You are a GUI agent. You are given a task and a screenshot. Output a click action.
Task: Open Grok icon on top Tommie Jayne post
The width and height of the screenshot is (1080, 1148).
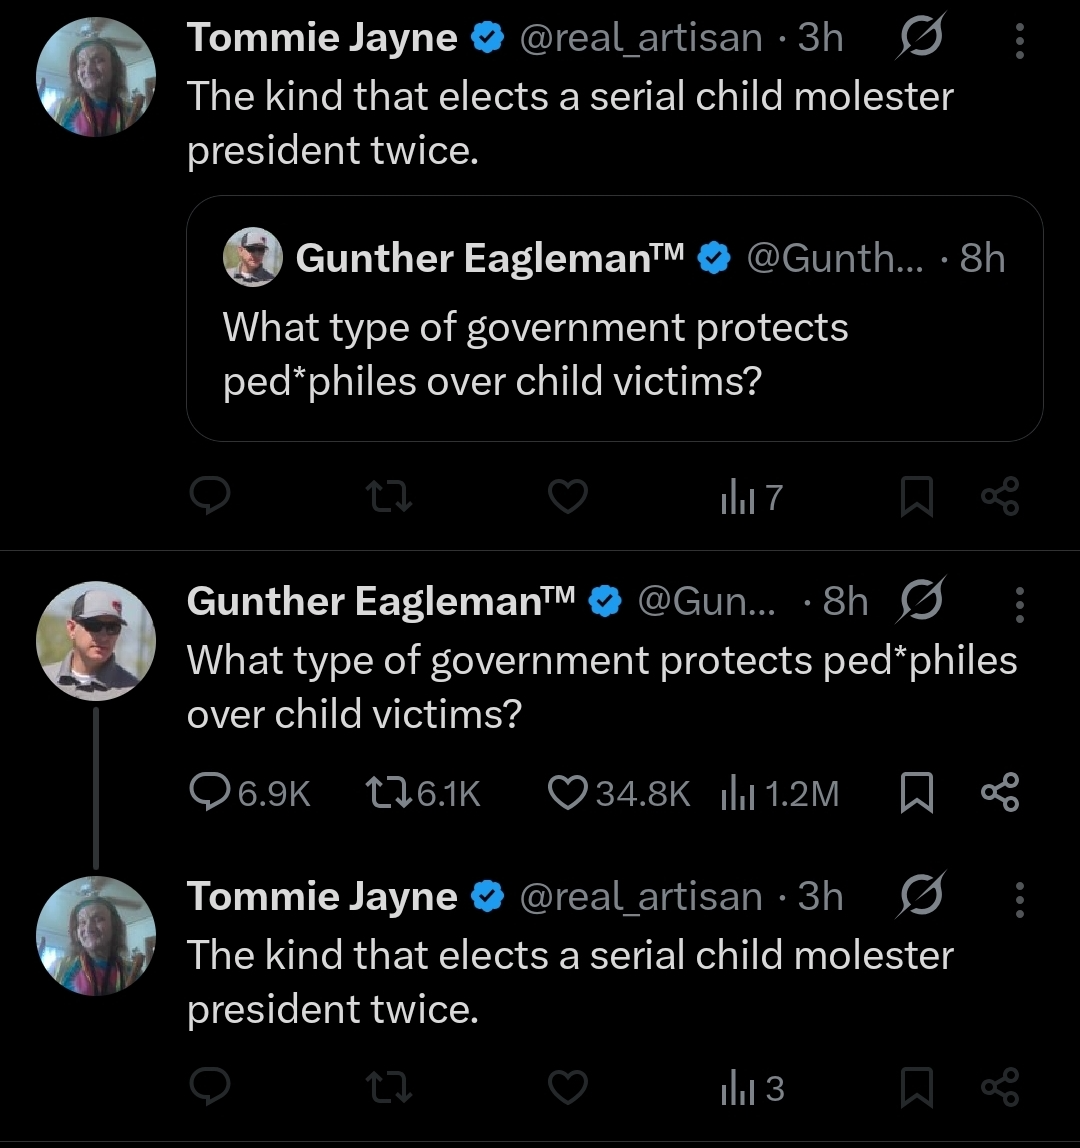click(920, 36)
